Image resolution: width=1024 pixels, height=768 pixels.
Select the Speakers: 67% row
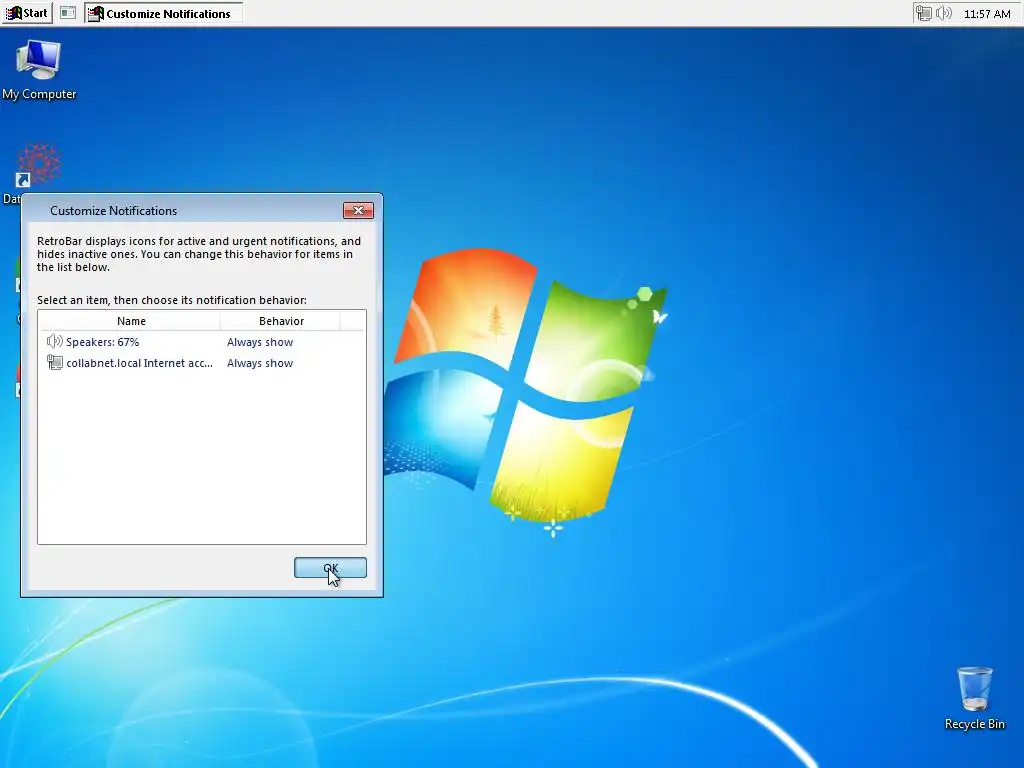202,342
